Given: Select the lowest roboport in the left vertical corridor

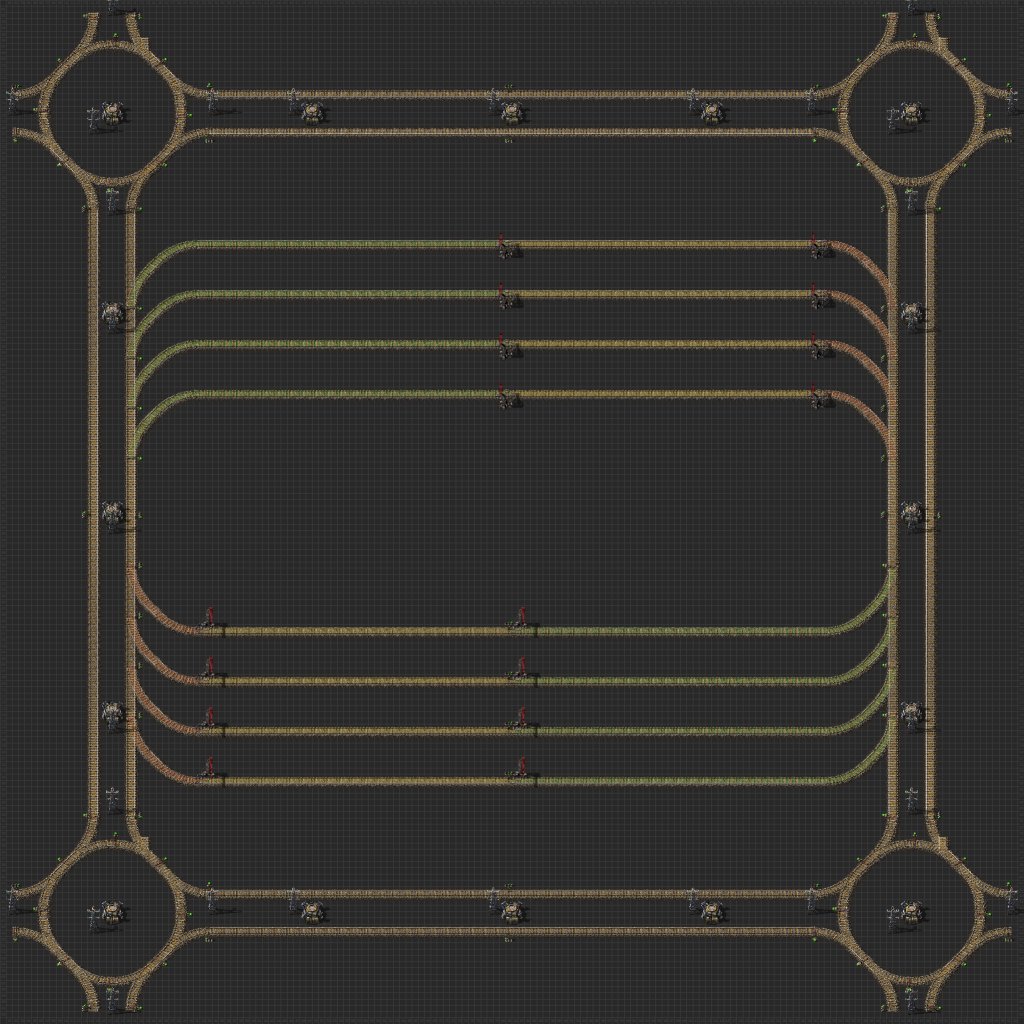Looking at the screenshot, I should tap(113, 713).
